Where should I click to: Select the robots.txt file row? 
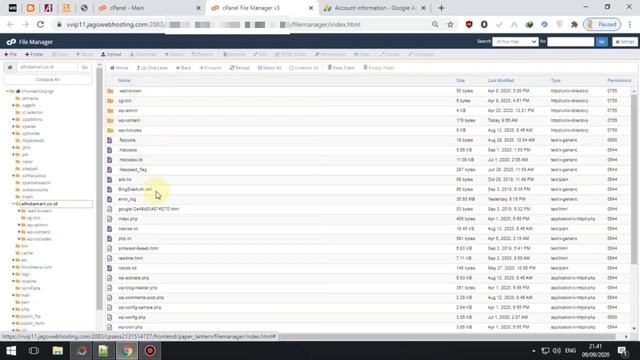pos(369,268)
